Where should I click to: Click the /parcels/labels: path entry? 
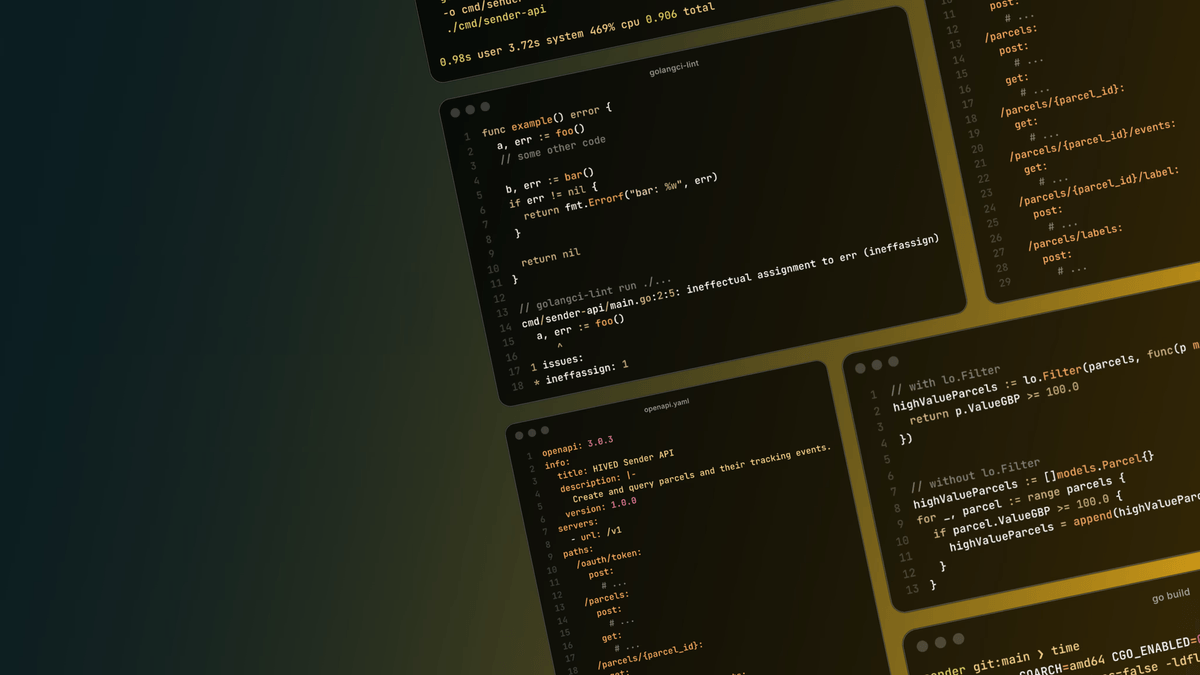[x=1075, y=236]
